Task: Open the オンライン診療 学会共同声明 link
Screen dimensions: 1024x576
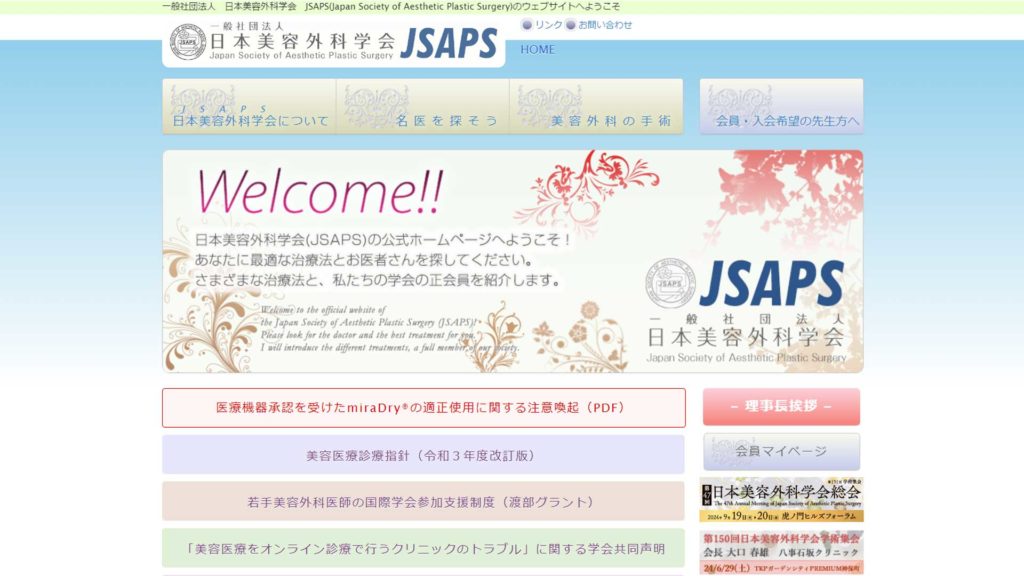Action: pyautogui.click(x=424, y=549)
